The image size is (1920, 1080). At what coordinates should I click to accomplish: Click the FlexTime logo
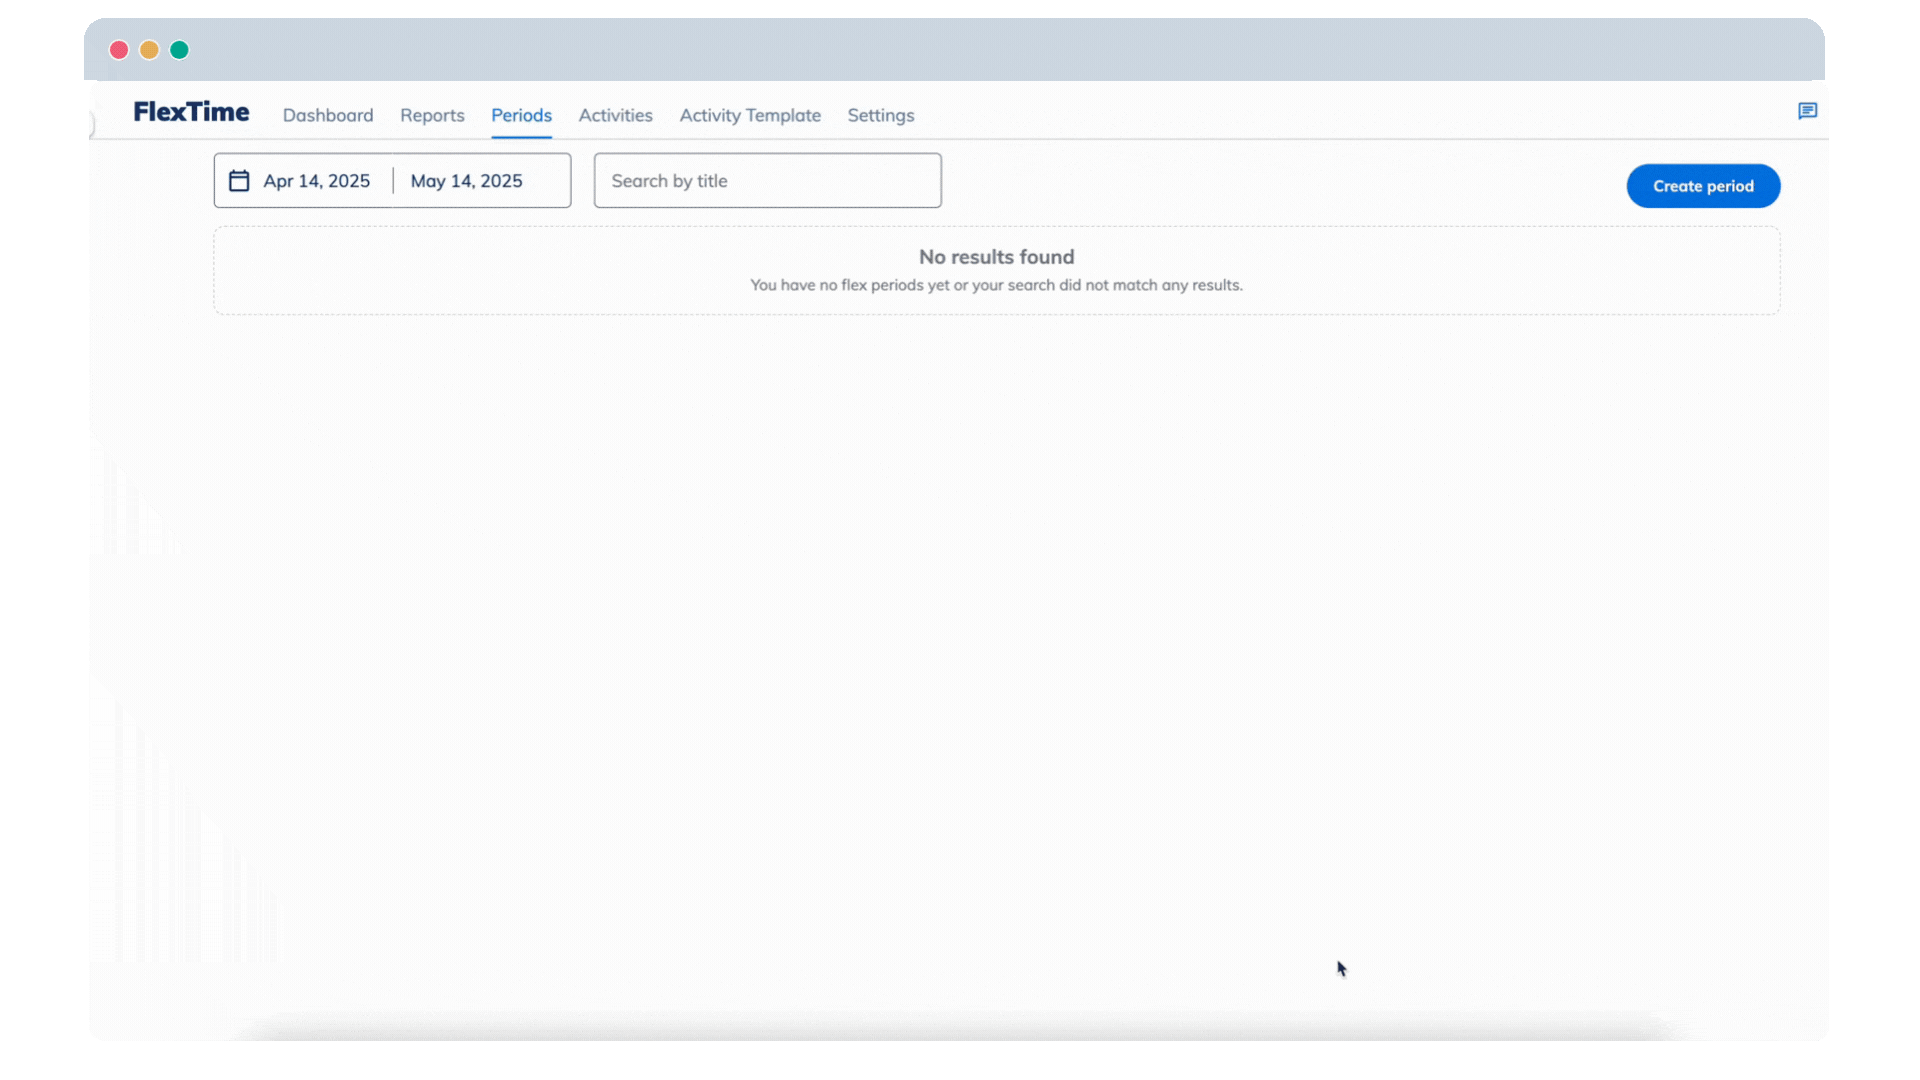(x=191, y=113)
